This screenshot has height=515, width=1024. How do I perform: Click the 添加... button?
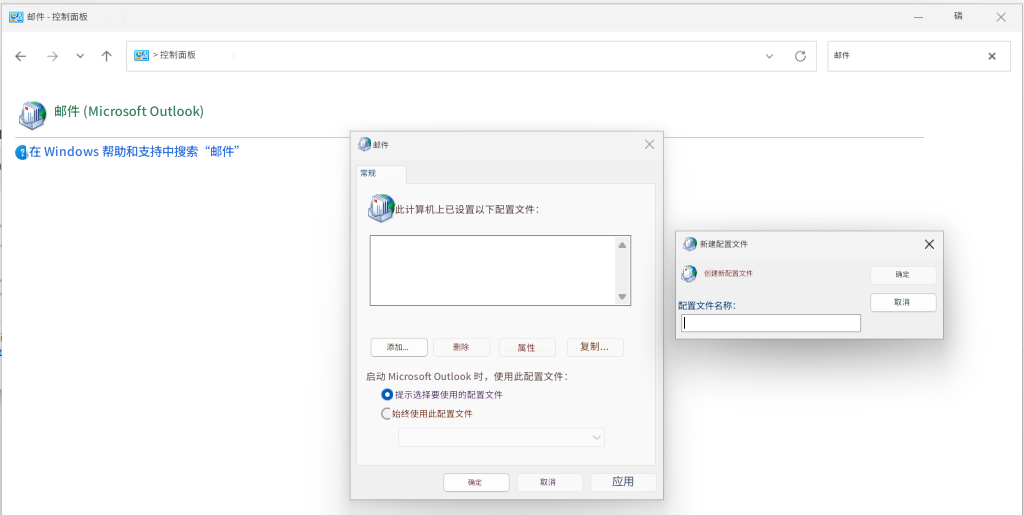pos(398,347)
